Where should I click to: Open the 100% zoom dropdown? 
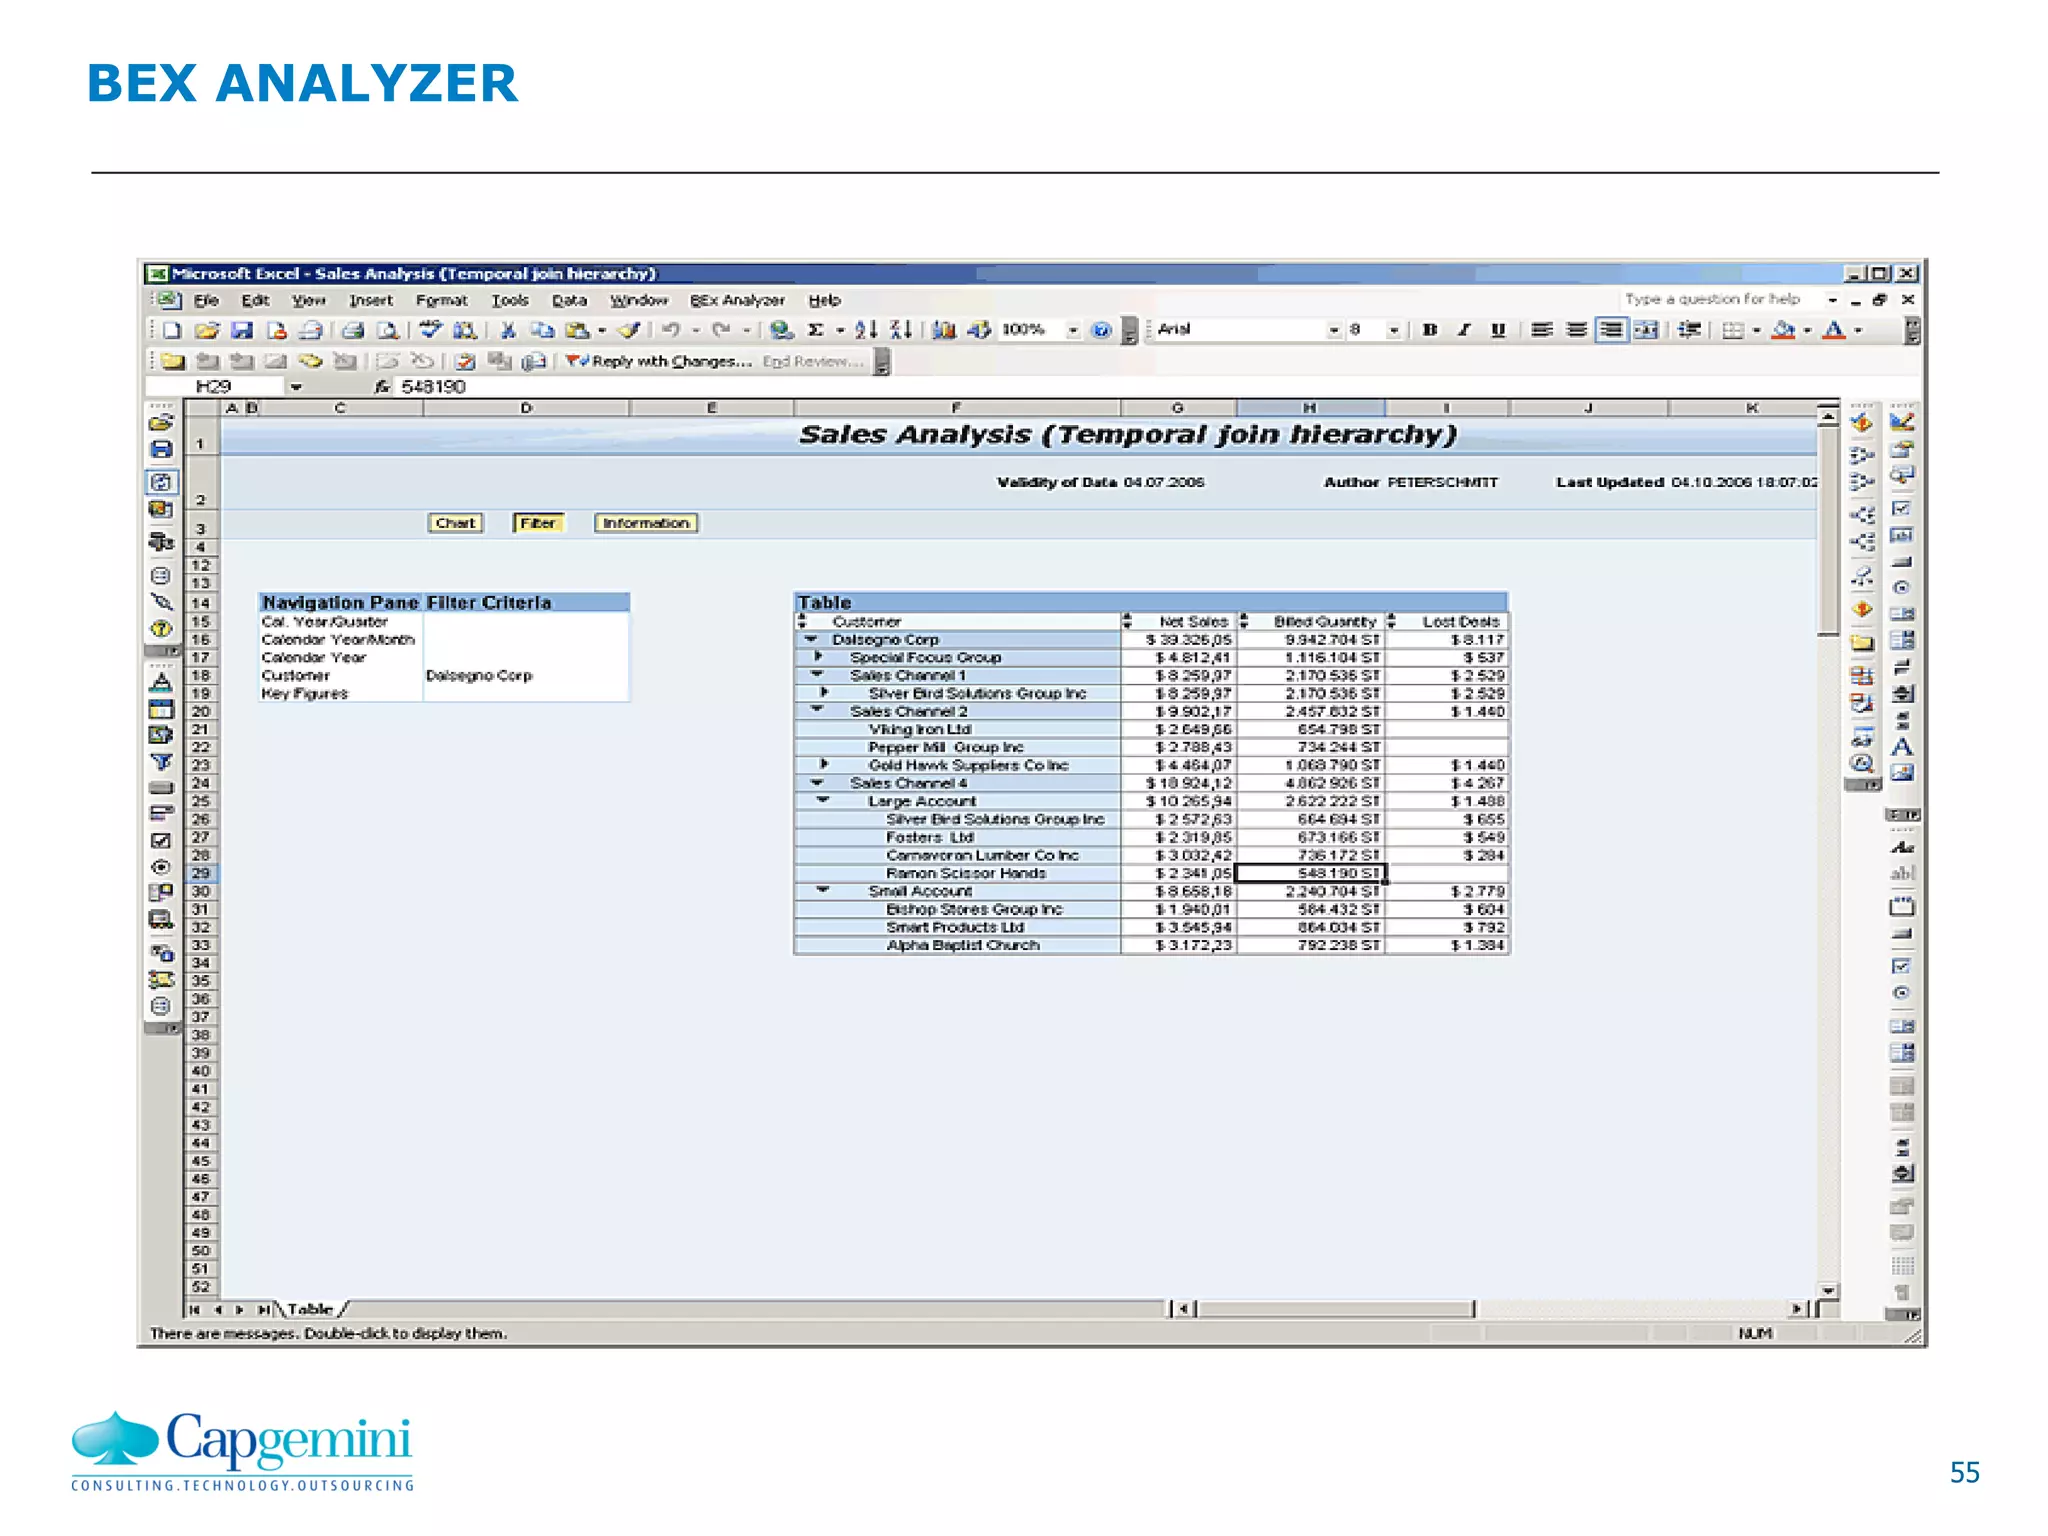point(1073,330)
